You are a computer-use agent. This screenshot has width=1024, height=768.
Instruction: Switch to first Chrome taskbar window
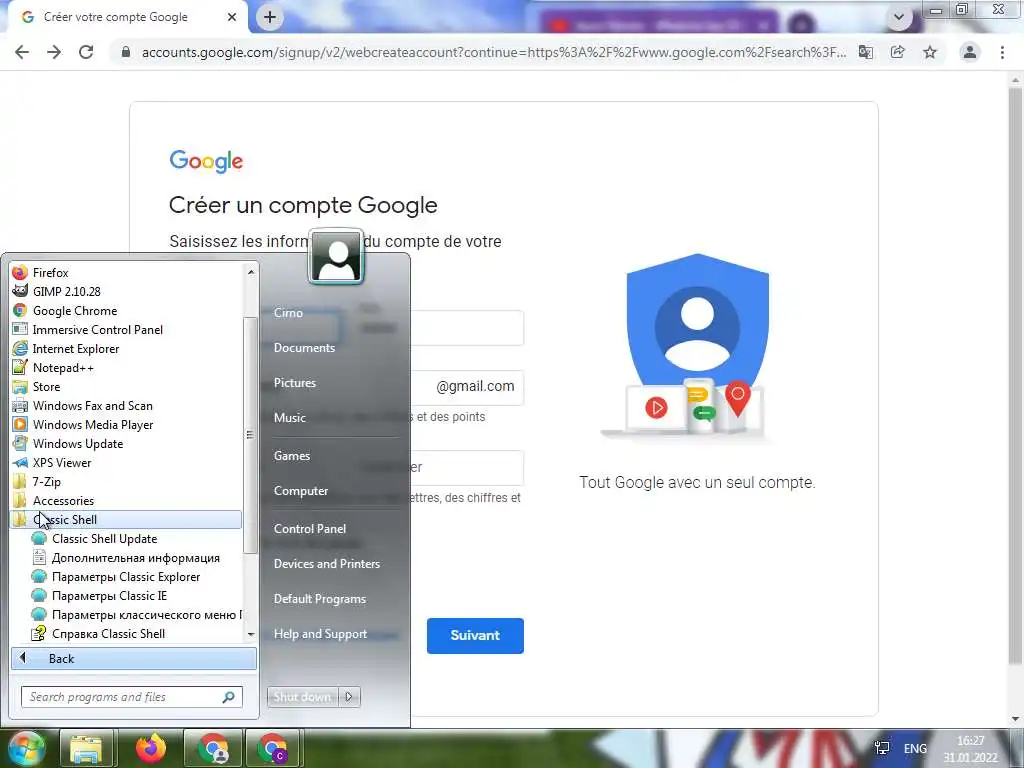point(213,748)
